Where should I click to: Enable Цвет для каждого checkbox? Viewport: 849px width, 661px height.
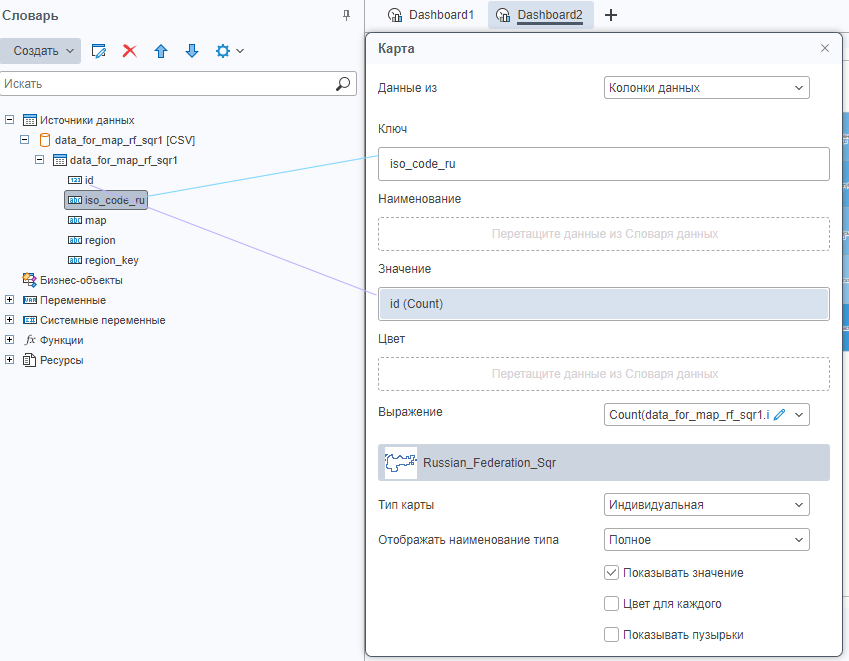click(x=612, y=604)
